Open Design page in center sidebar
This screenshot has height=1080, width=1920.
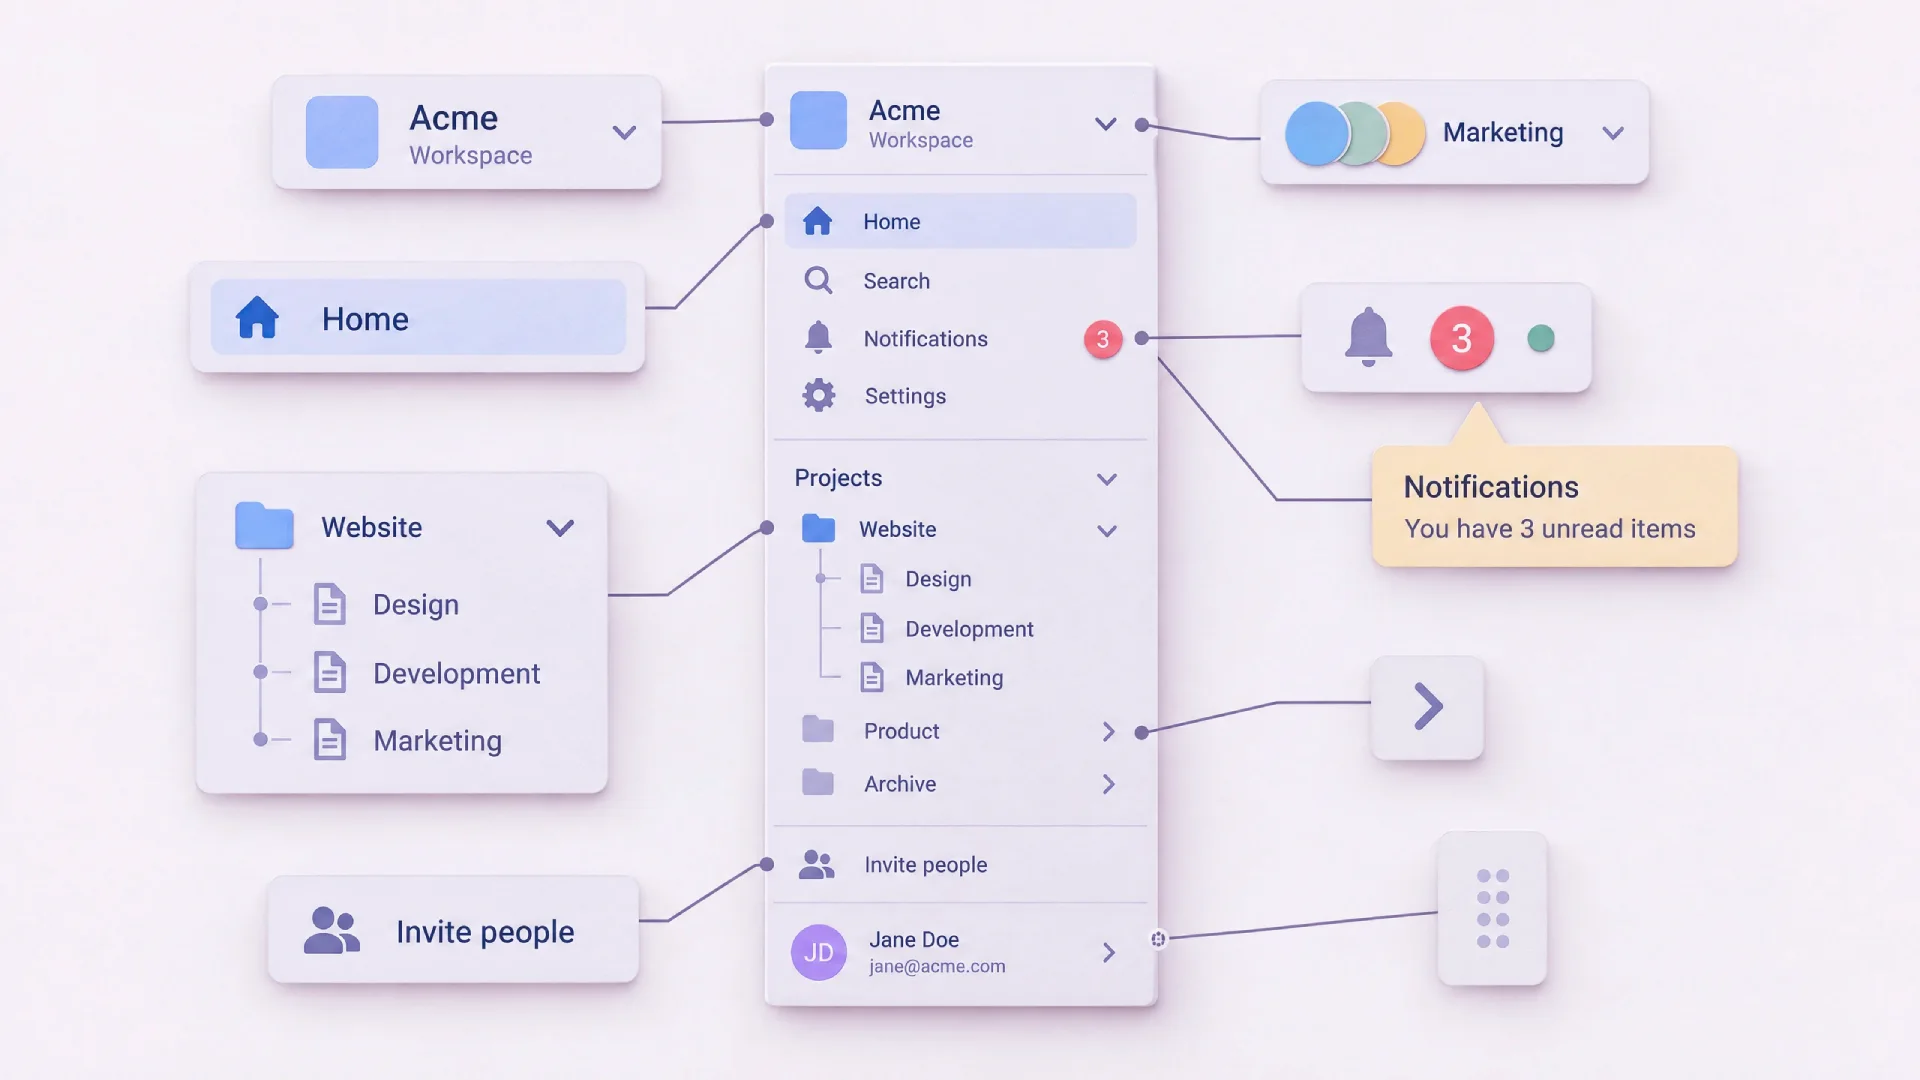(938, 579)
